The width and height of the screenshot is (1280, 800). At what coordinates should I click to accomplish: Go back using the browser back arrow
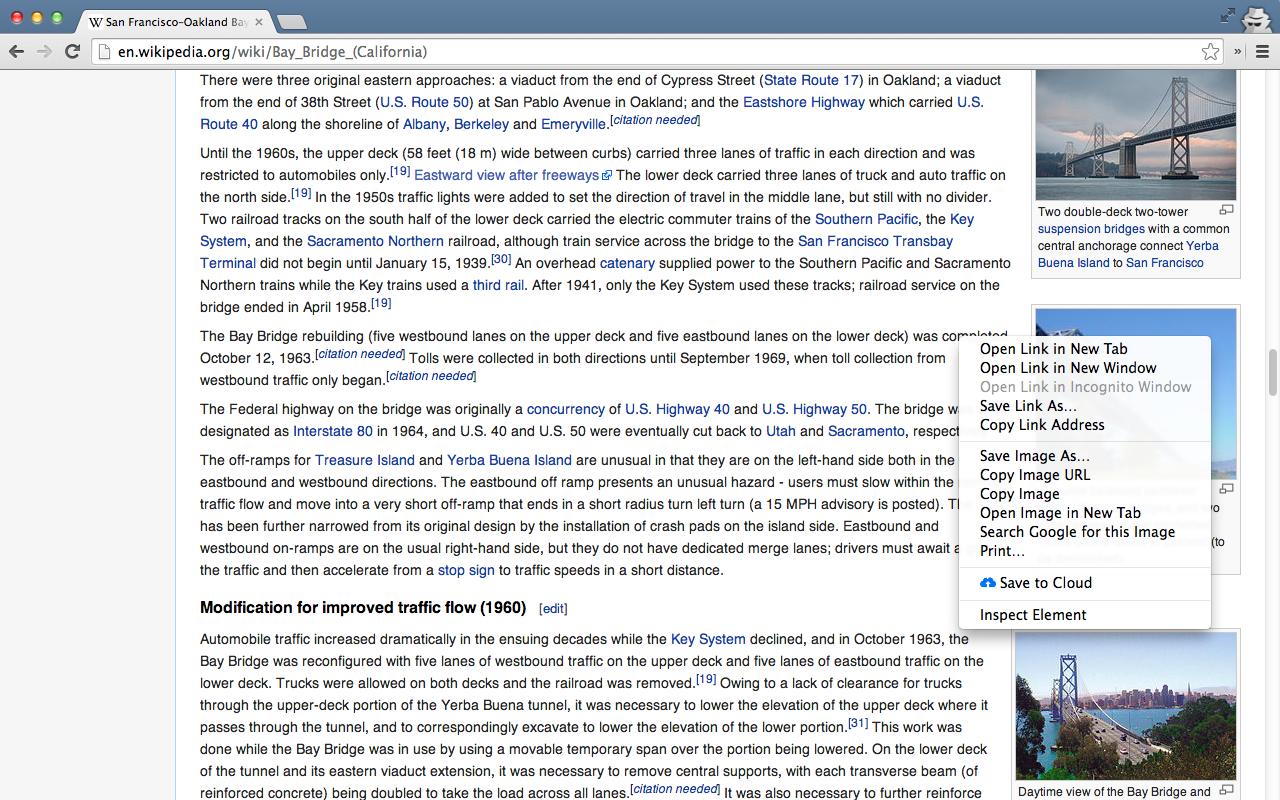17,52
